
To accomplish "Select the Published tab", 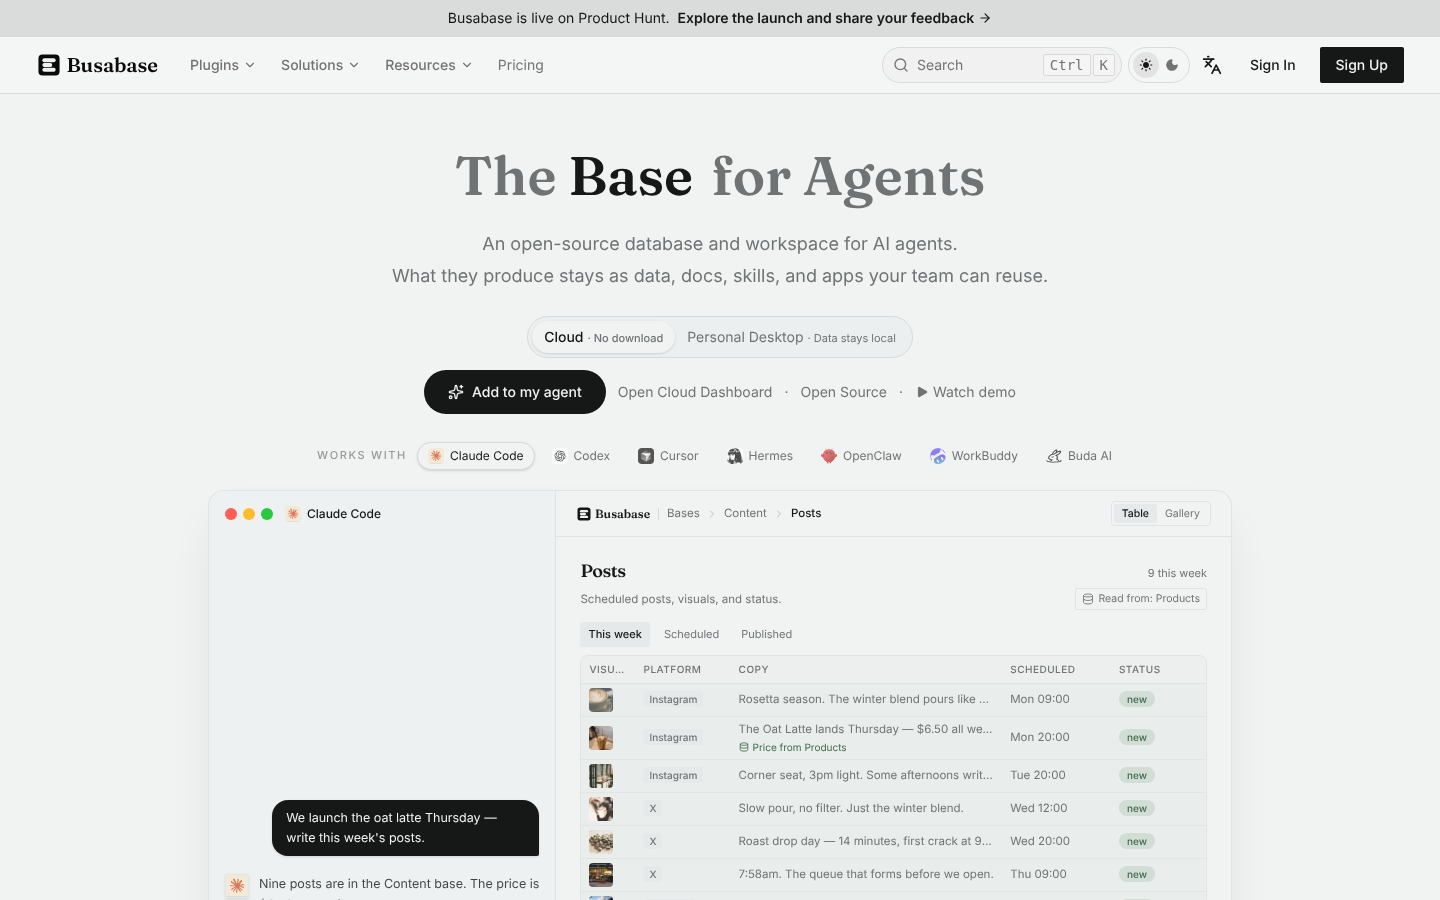I will (x=766, y=634).
